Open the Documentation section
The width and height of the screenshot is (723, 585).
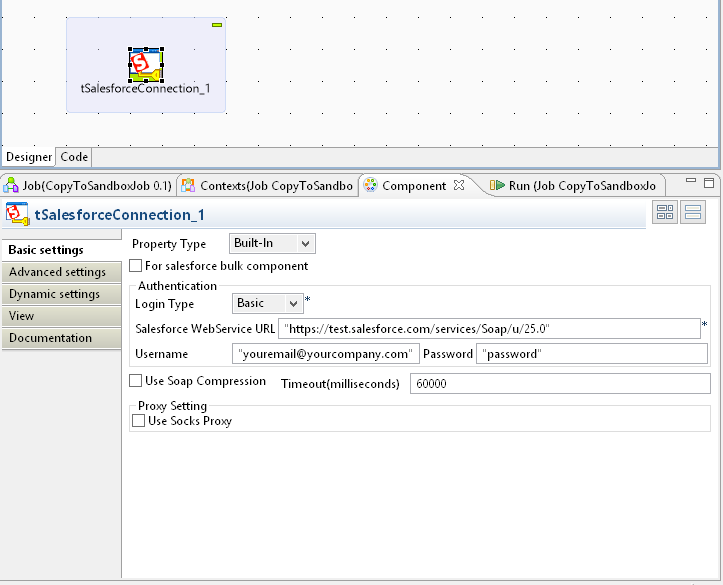61,338
